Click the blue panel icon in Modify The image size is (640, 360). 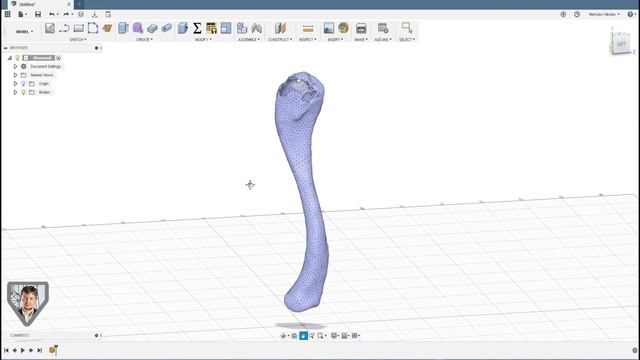click(226, 28)
